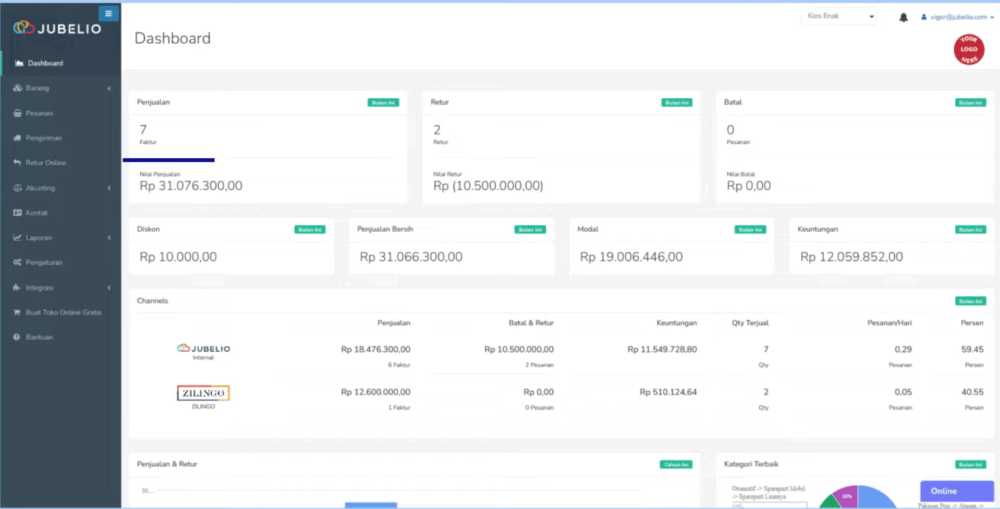Screen dimensions: 1000x509
Task: Expand the Barang submenu
Action: click(60, 88)
